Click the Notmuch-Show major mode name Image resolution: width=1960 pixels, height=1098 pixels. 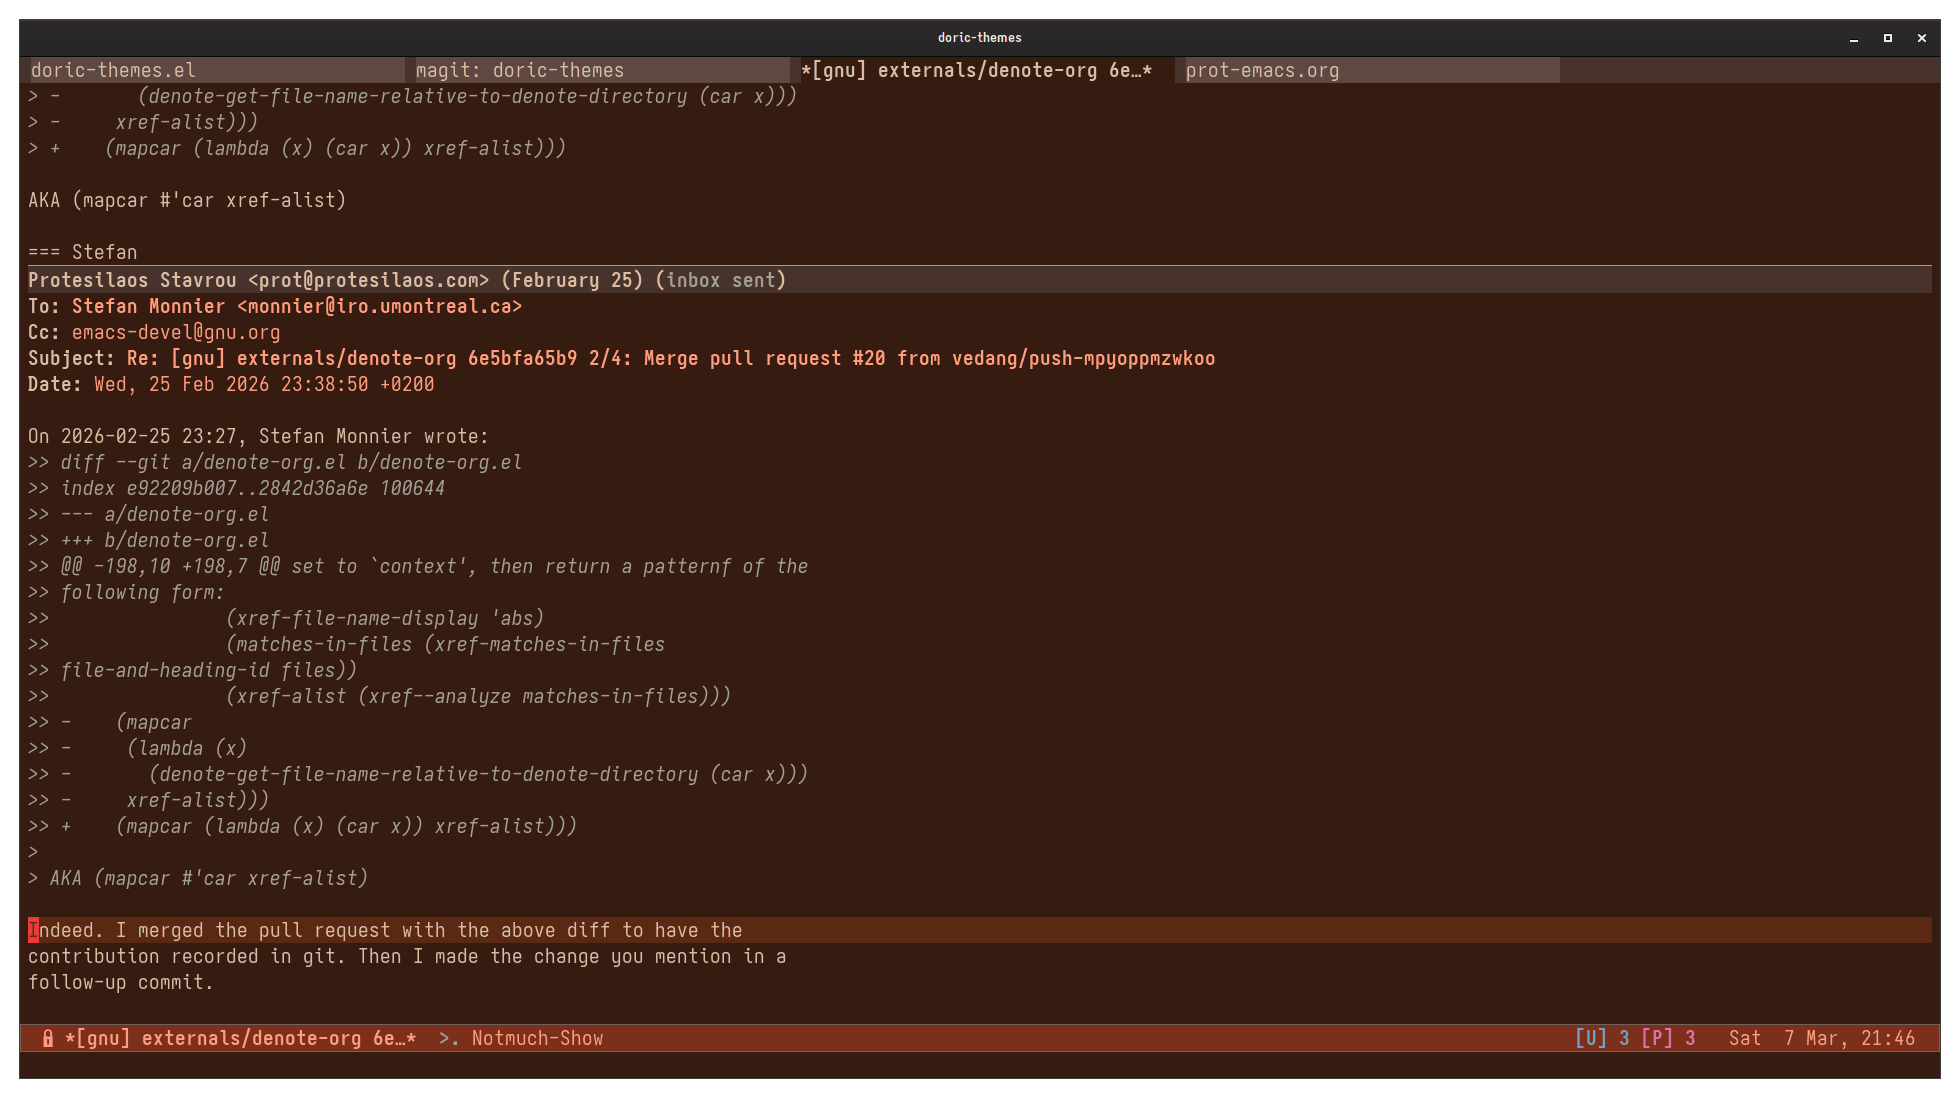click(537, 1038)
